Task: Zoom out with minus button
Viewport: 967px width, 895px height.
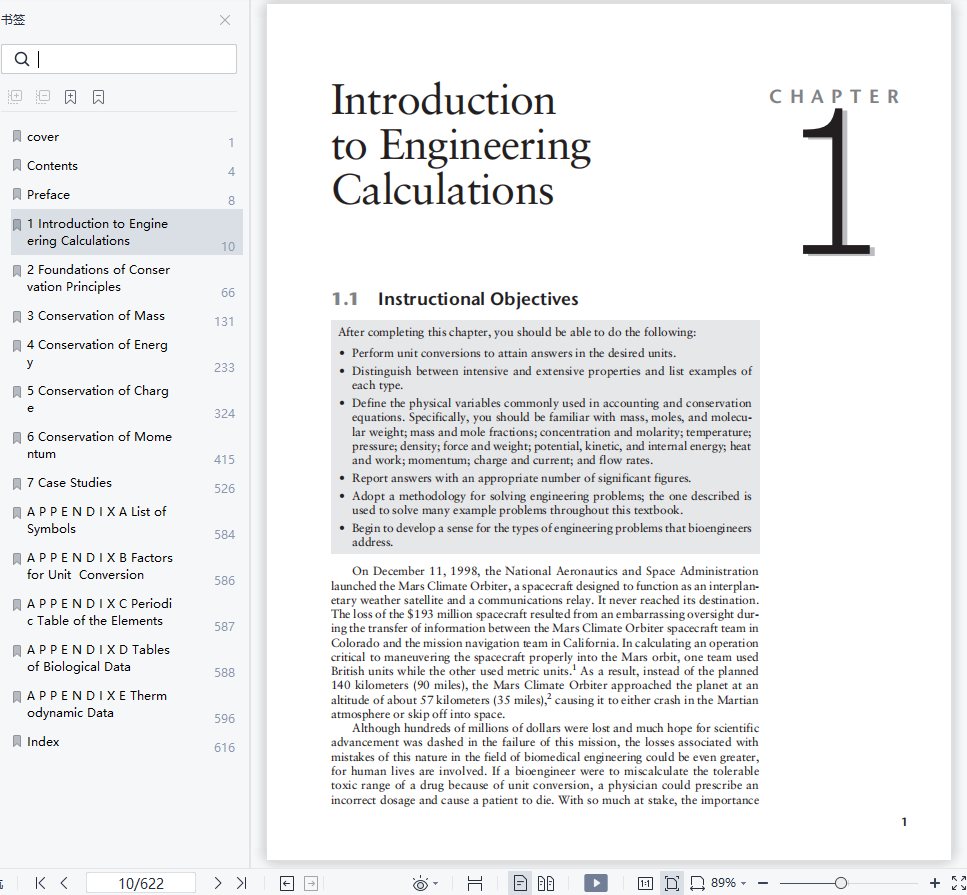Action: coord(763,883)
